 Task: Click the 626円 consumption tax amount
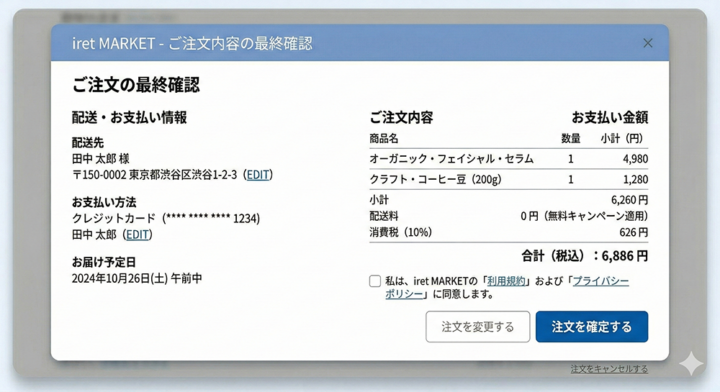click(633, 232)
